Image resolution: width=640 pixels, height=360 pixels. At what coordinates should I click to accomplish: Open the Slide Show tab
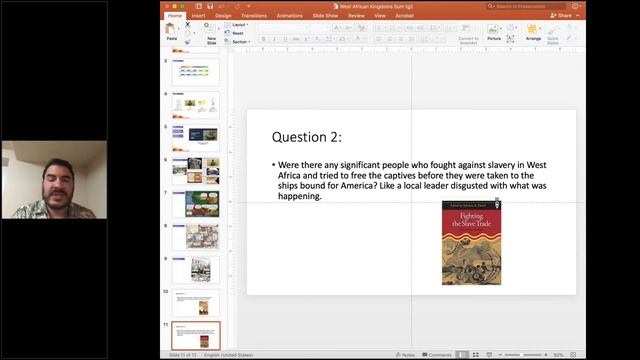point(325,16)
